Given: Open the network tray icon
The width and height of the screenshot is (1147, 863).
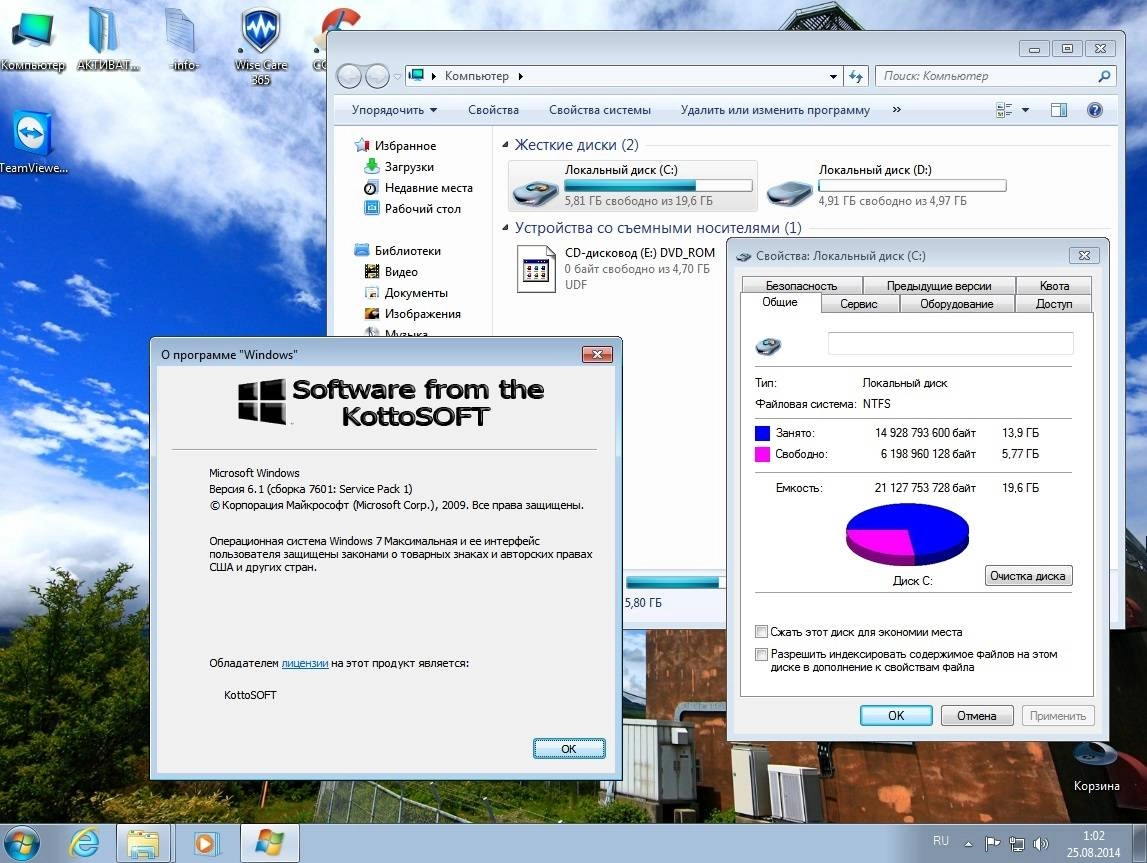Looking at the screenshot, I should (x=1016, y=843).
